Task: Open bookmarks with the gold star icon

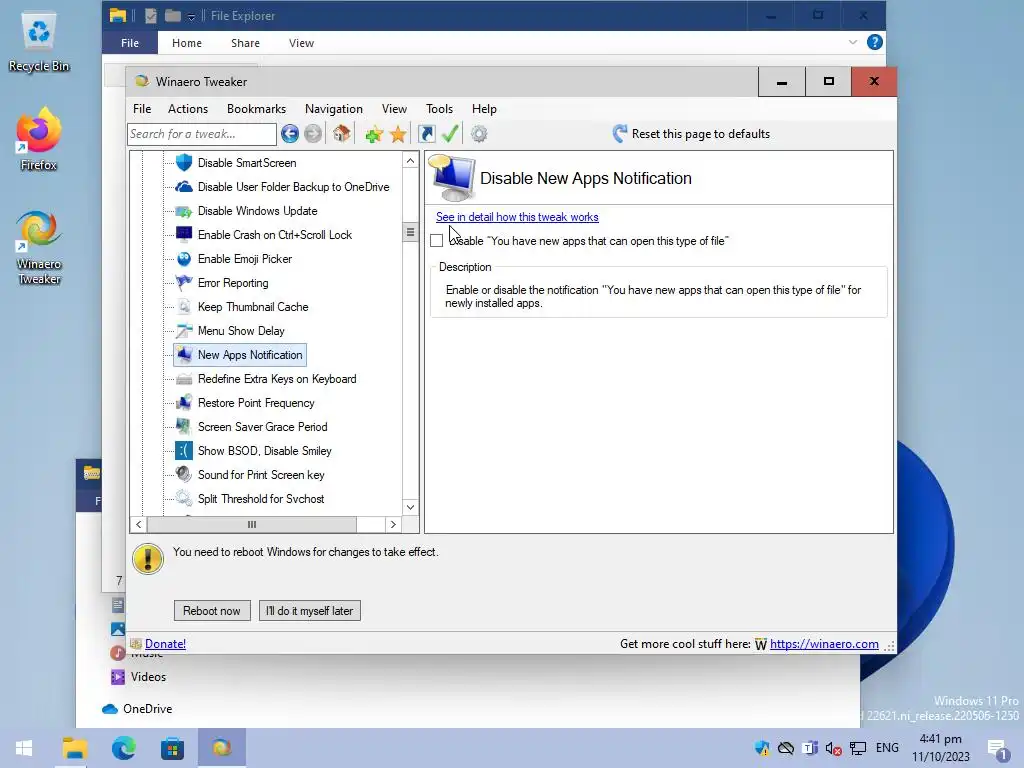Action: click(398, 134)
